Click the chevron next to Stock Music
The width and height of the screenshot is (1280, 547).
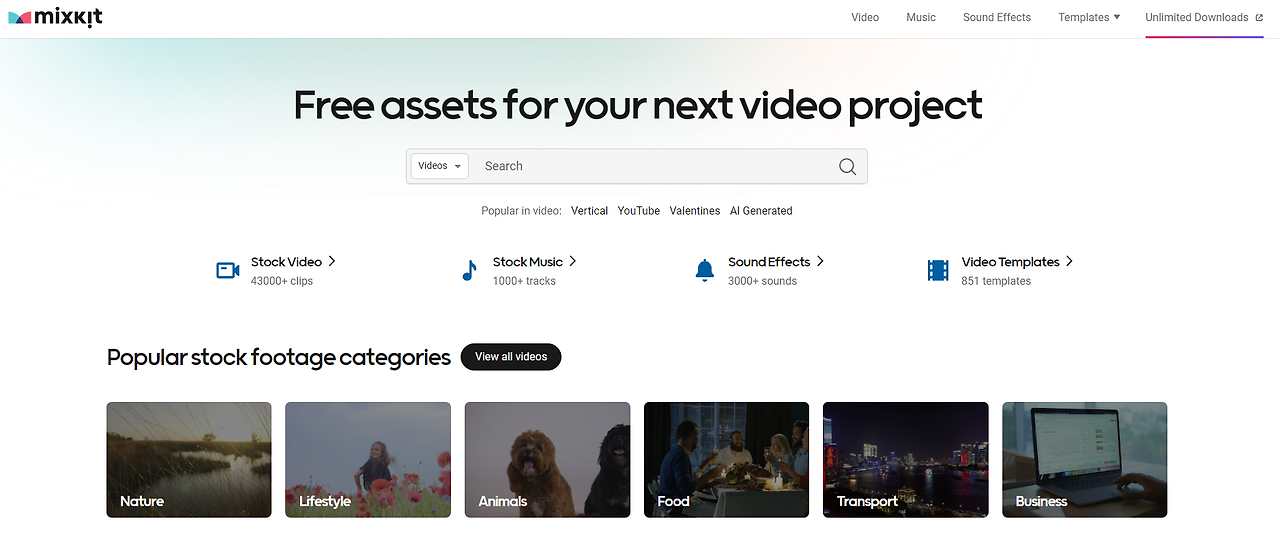tap(573, 261)
